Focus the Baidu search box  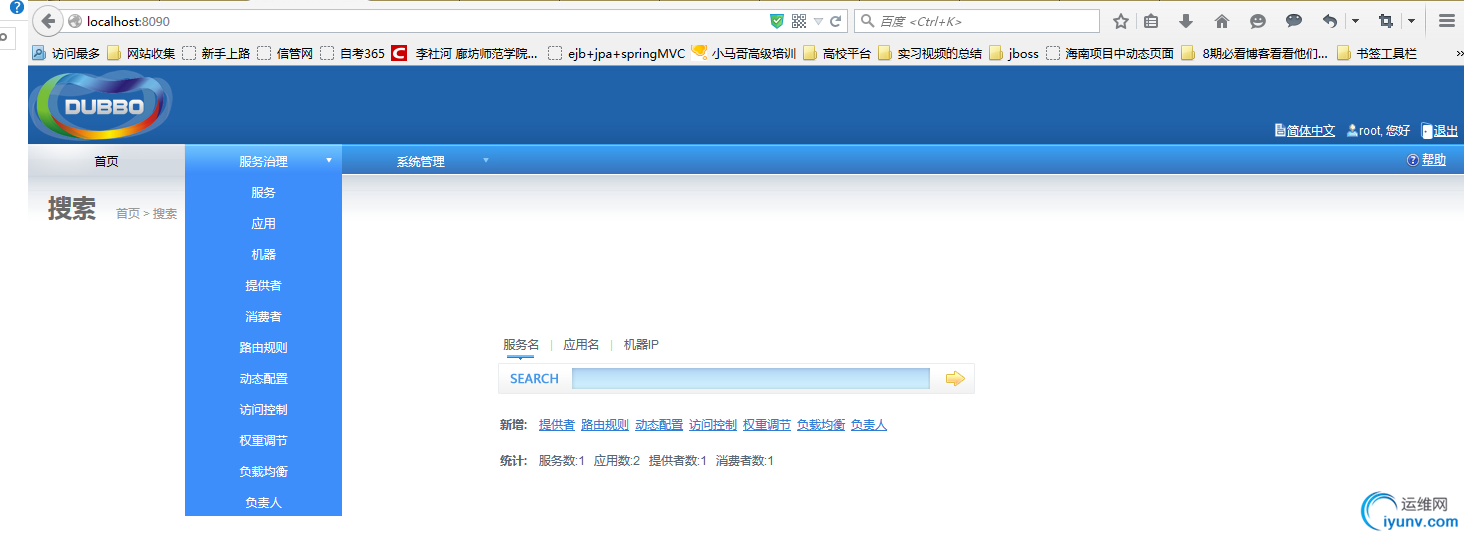coord(977,21)
